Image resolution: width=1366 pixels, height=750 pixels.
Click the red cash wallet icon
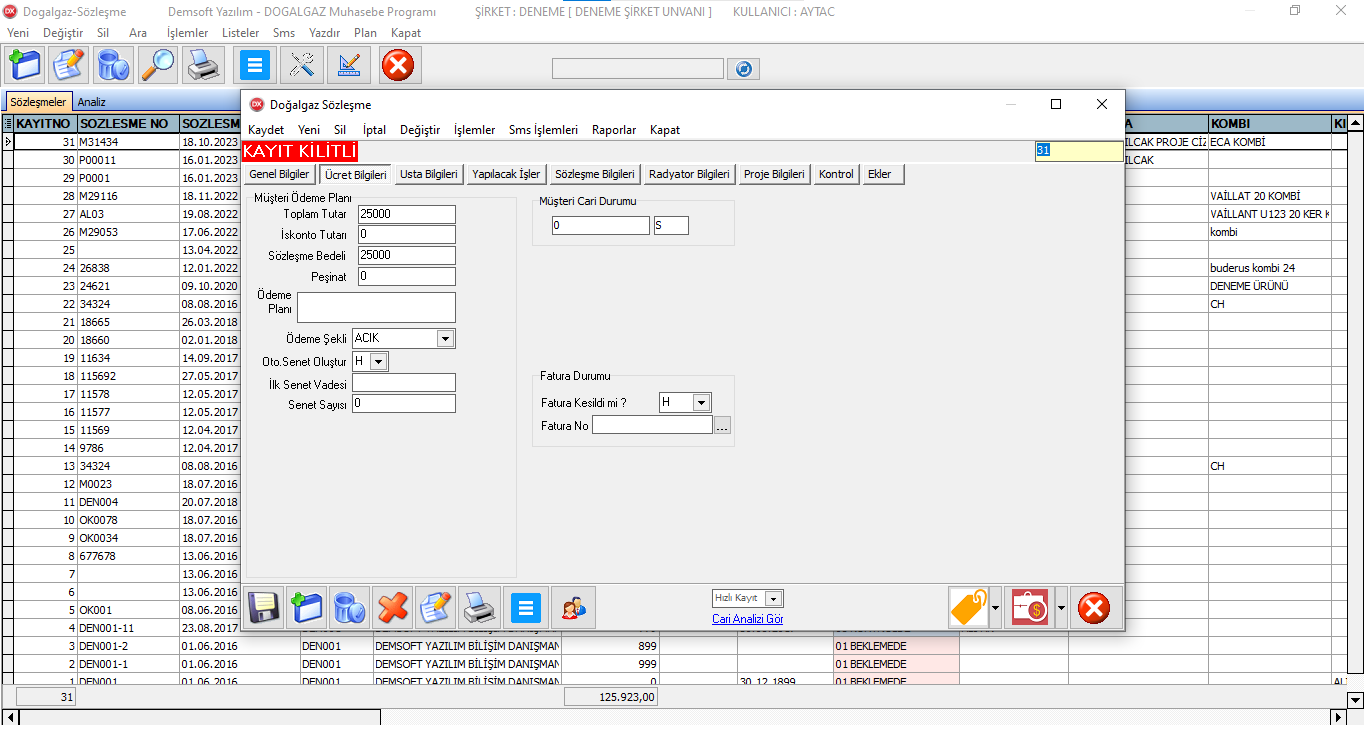[1029, 607]
